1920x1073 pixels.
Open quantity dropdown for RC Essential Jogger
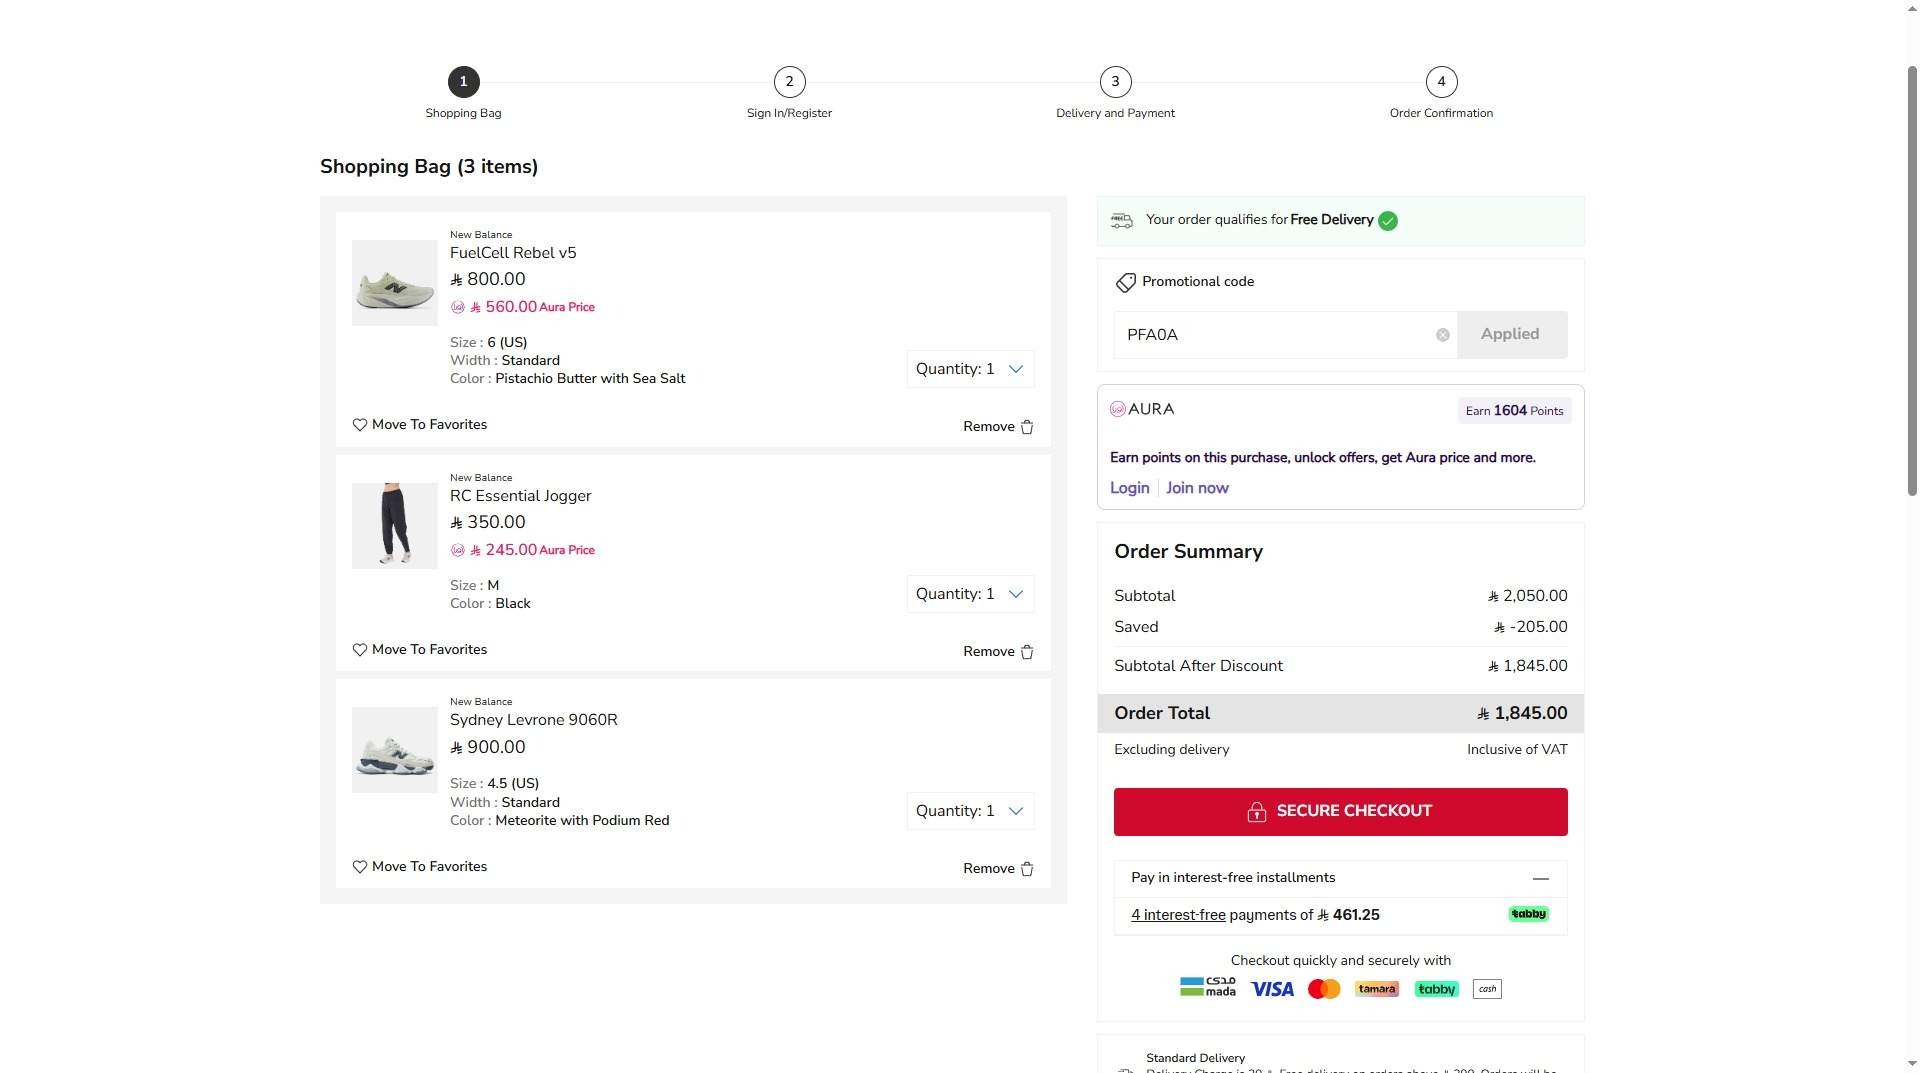(970, 594)
